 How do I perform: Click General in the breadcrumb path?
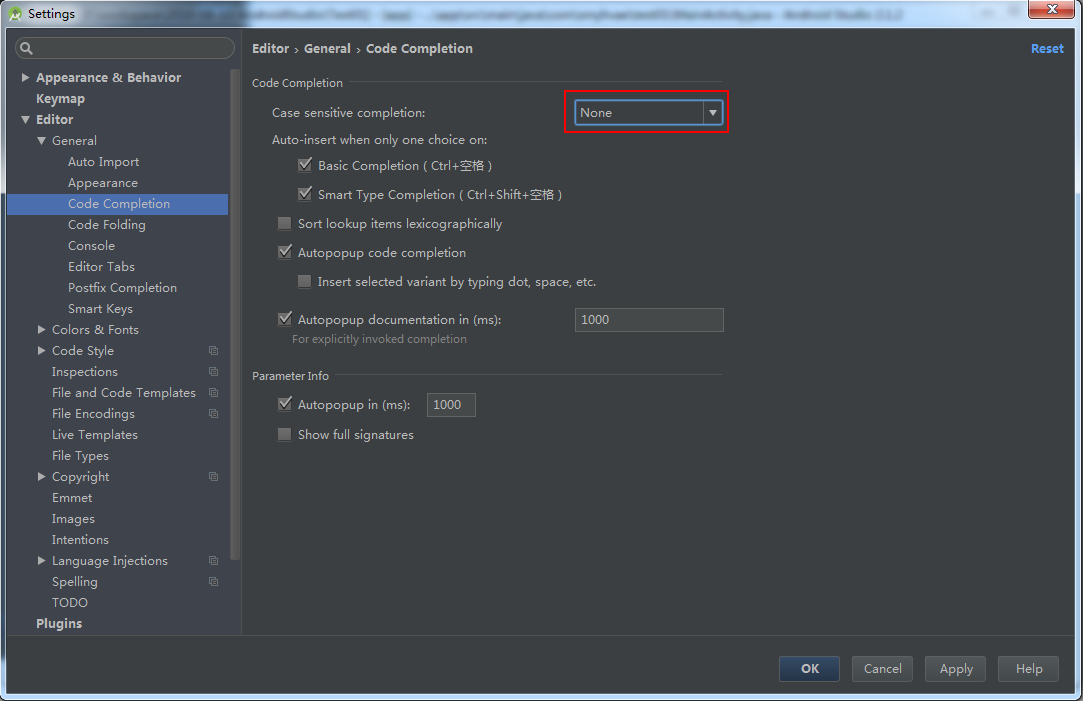click(x=327, y=48)
